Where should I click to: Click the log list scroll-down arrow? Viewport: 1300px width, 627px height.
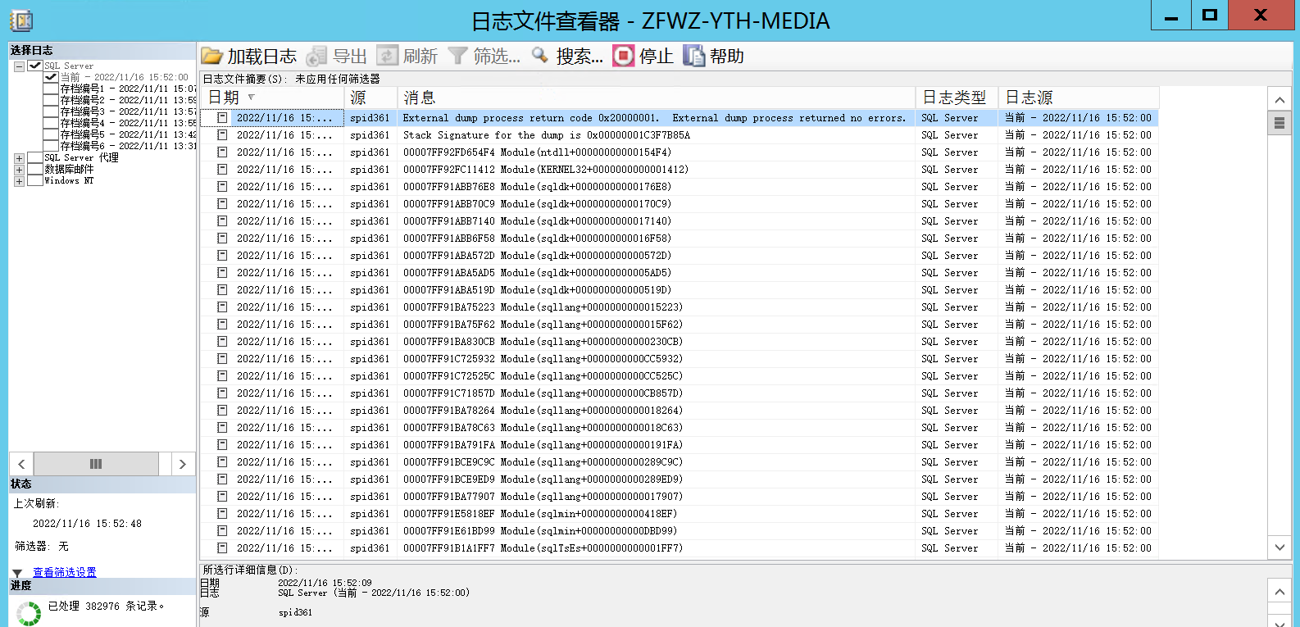pos(1279,547)
